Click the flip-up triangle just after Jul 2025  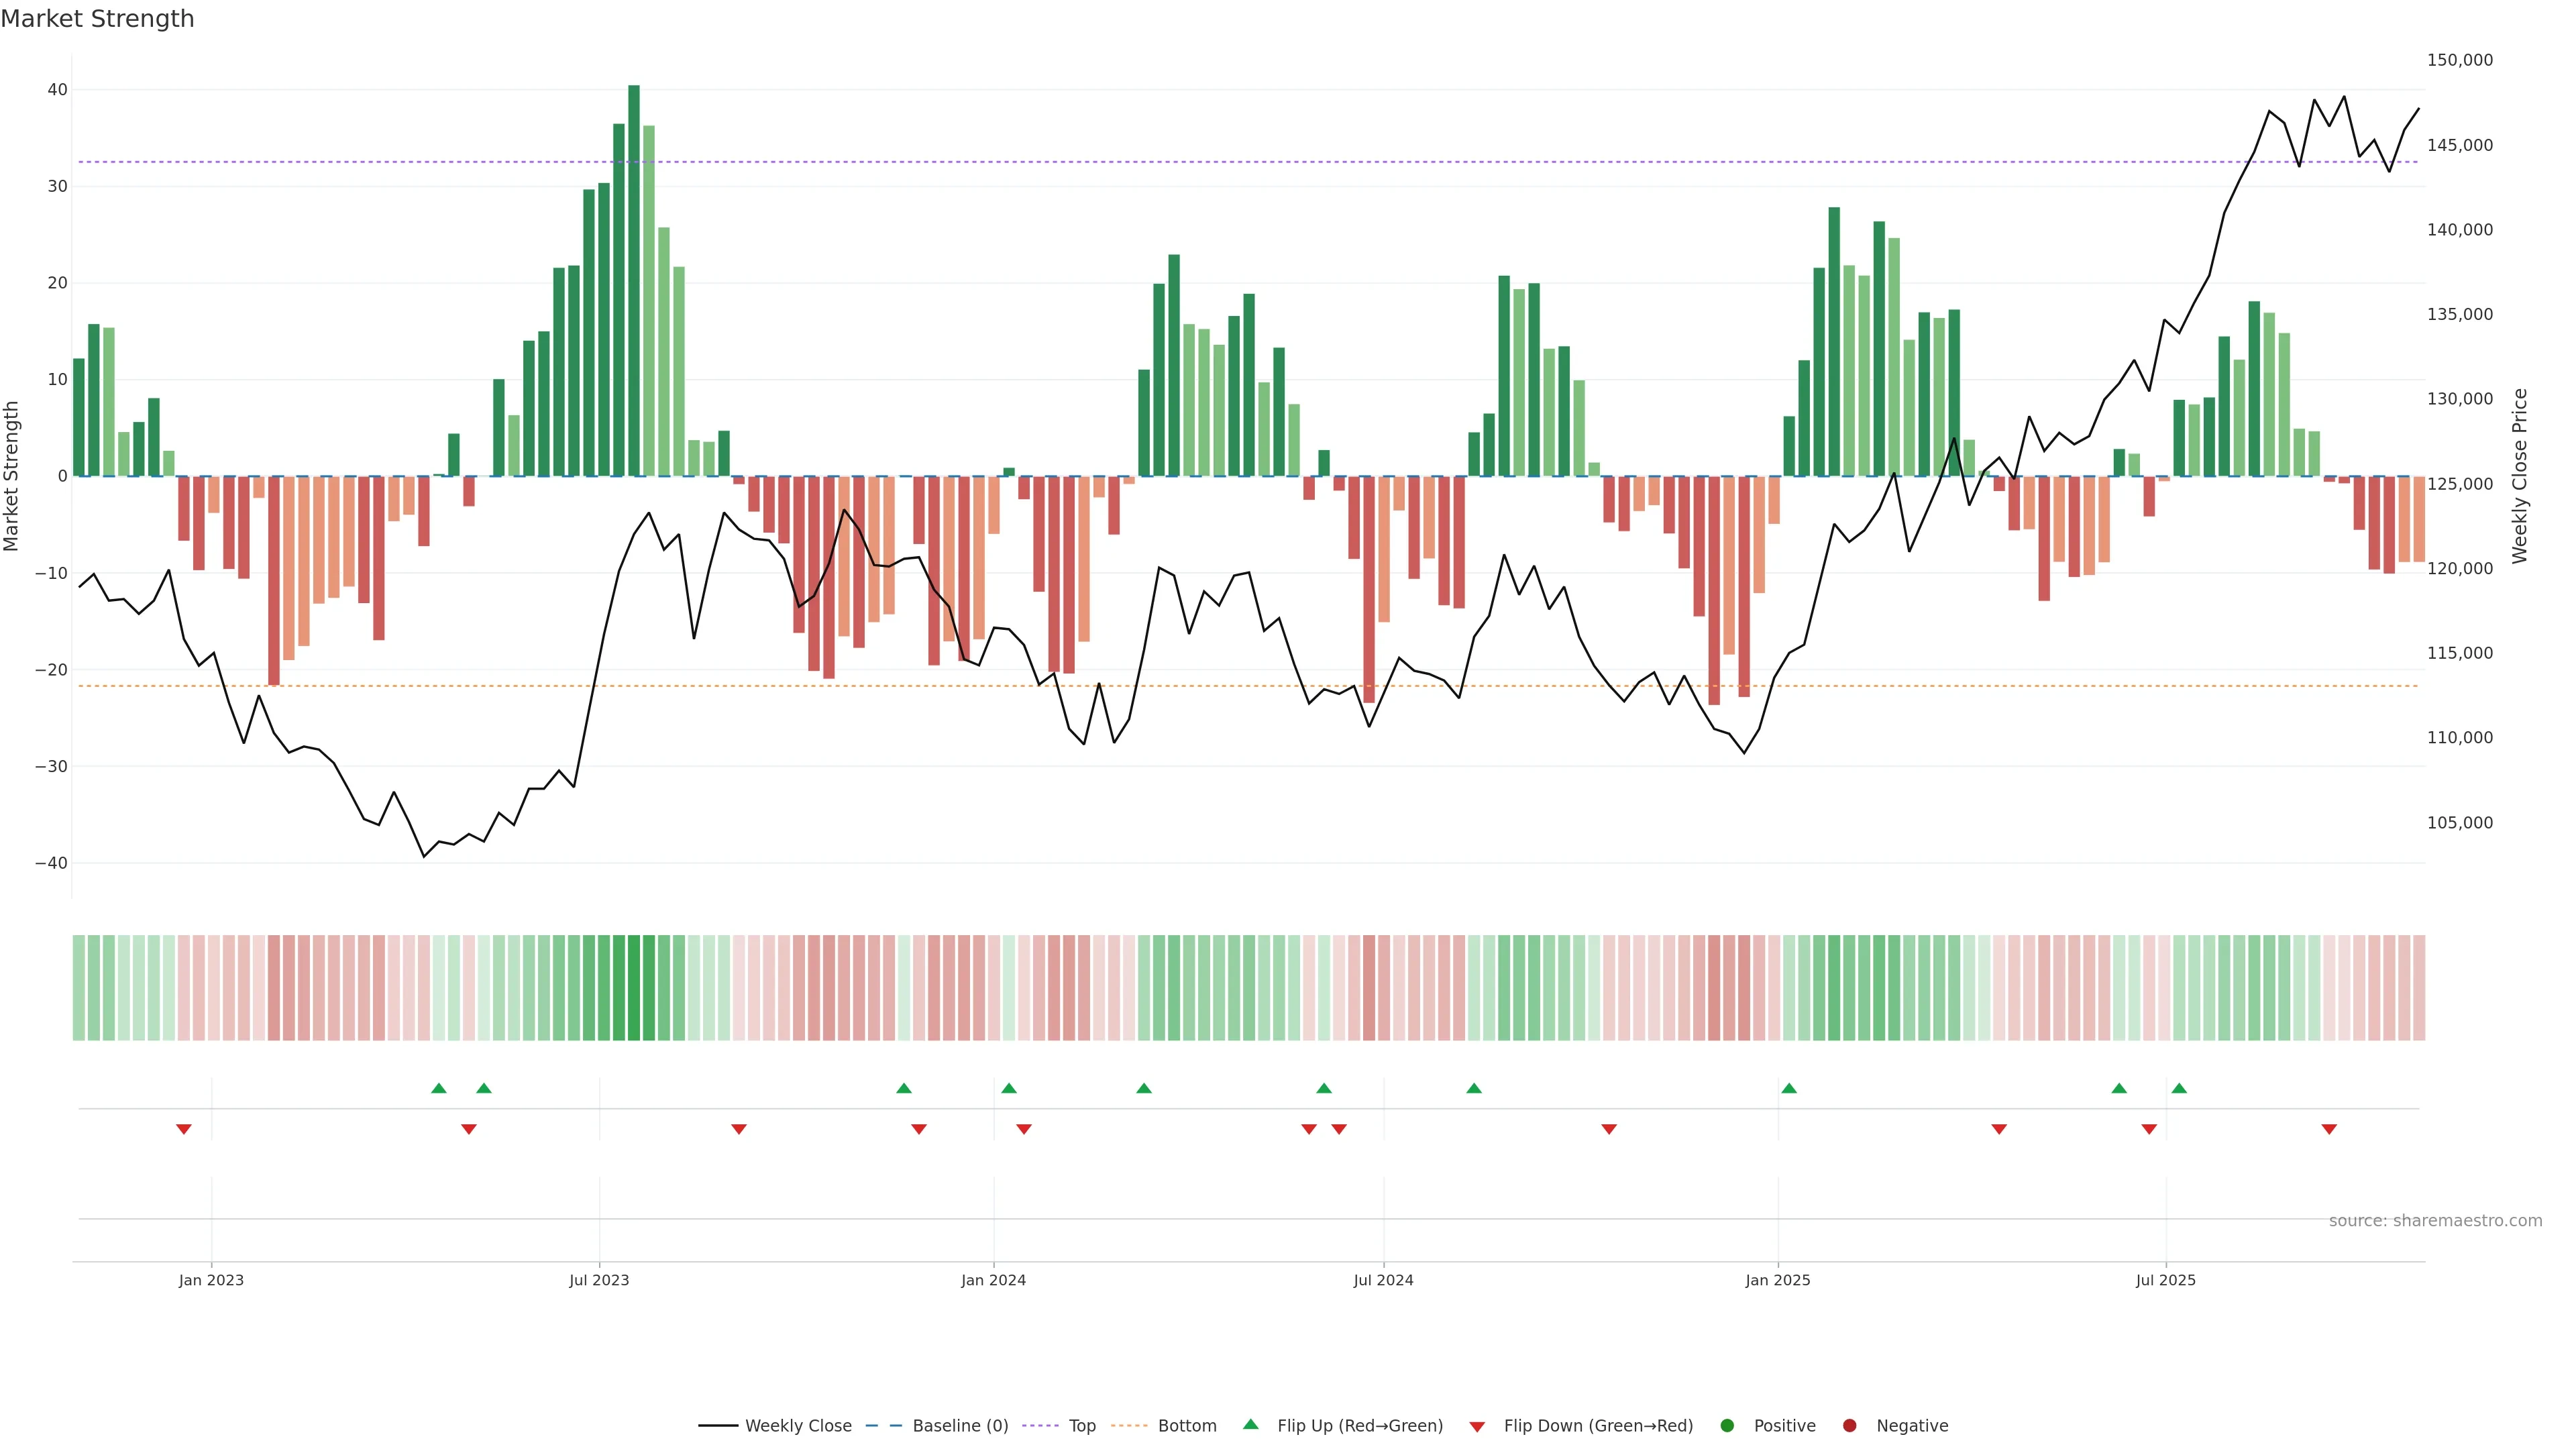coord(2179,1088)
